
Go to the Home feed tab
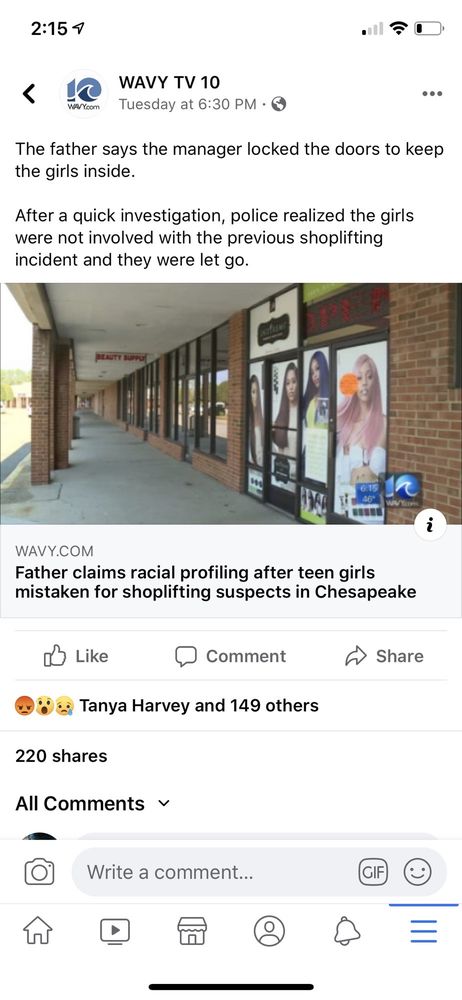click(x=38, y=931)
